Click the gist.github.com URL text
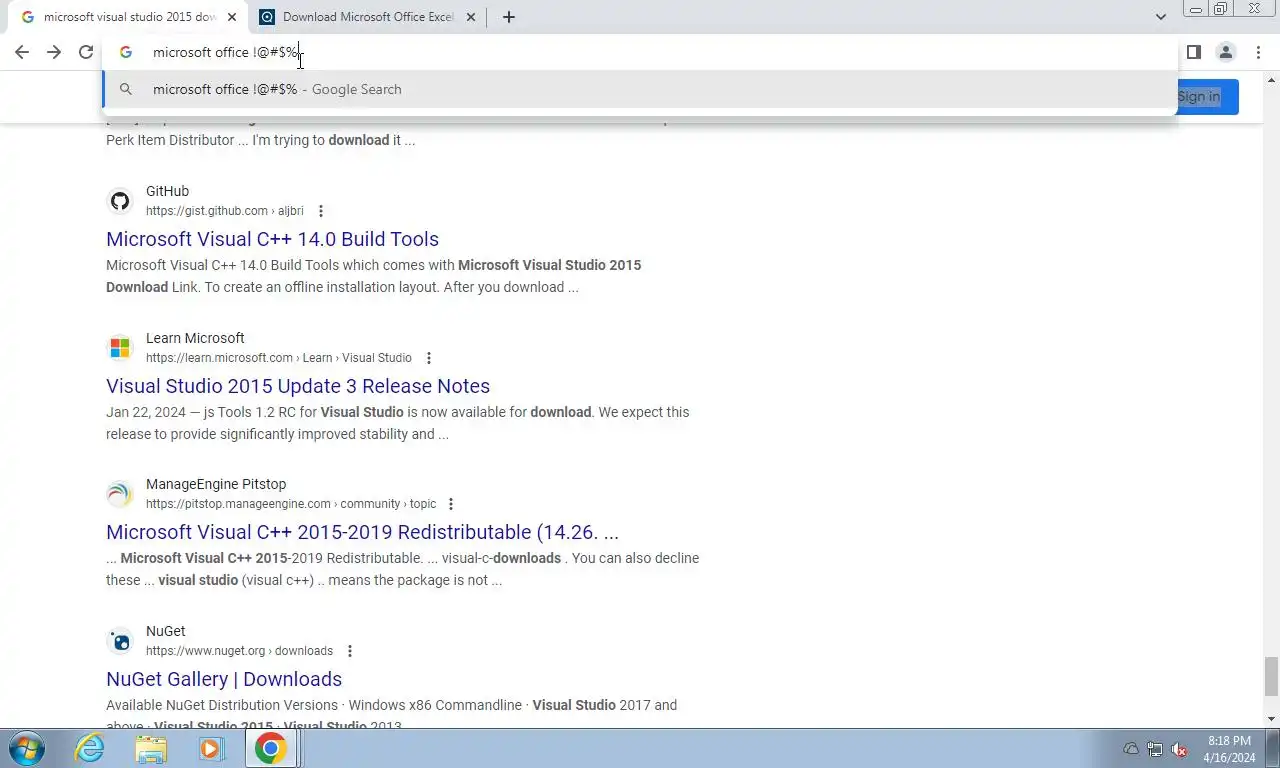This screenshot has height=768, width=1280. (x=224, y=211)
